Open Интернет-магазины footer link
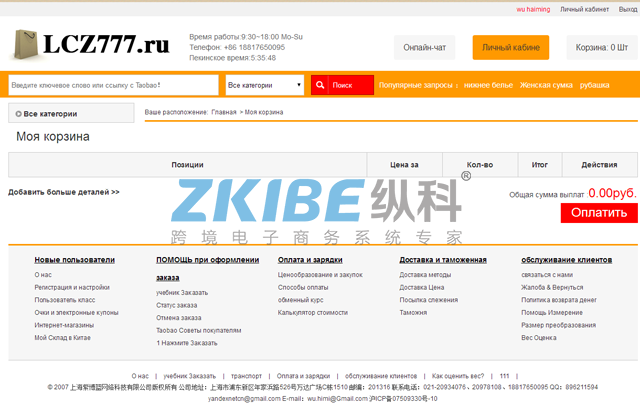The image size is (640, 415). pos(64,325)
